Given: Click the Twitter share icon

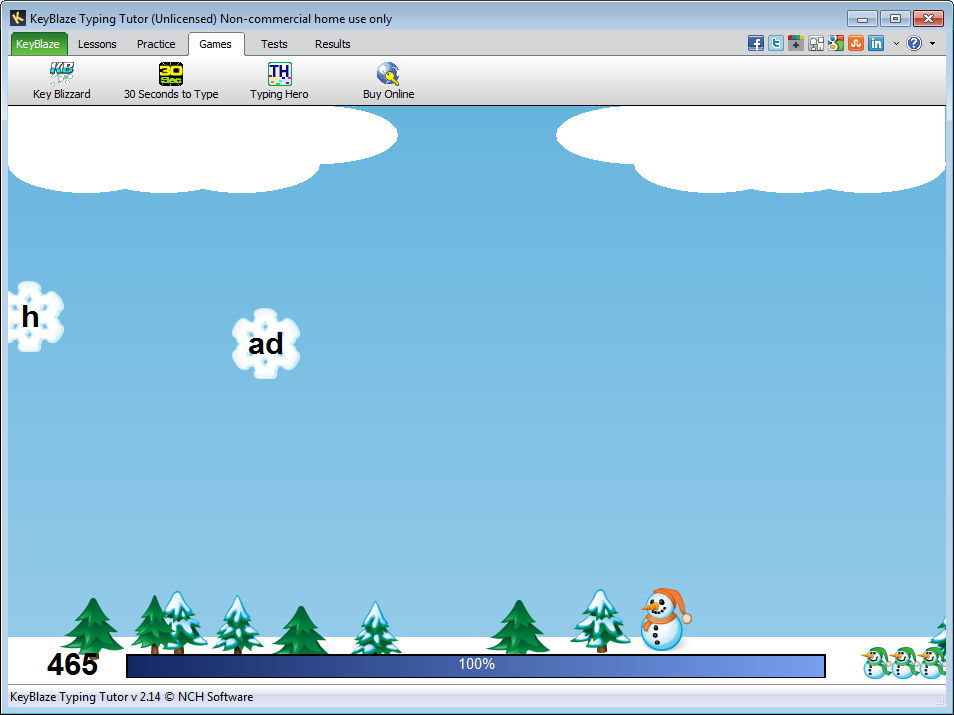Looking at the screenshot, I should (x=776, y=43).
